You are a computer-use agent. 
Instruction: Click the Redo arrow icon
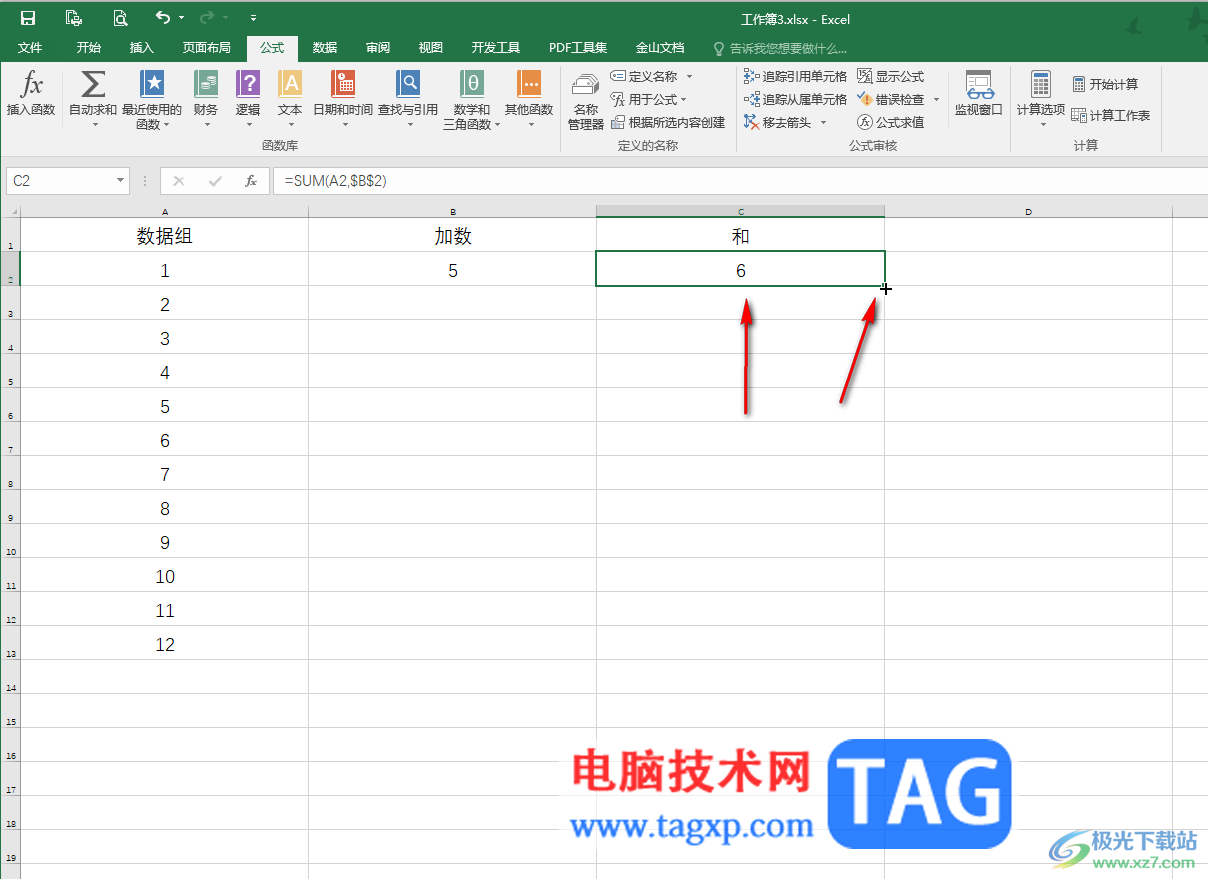point(207,18)
